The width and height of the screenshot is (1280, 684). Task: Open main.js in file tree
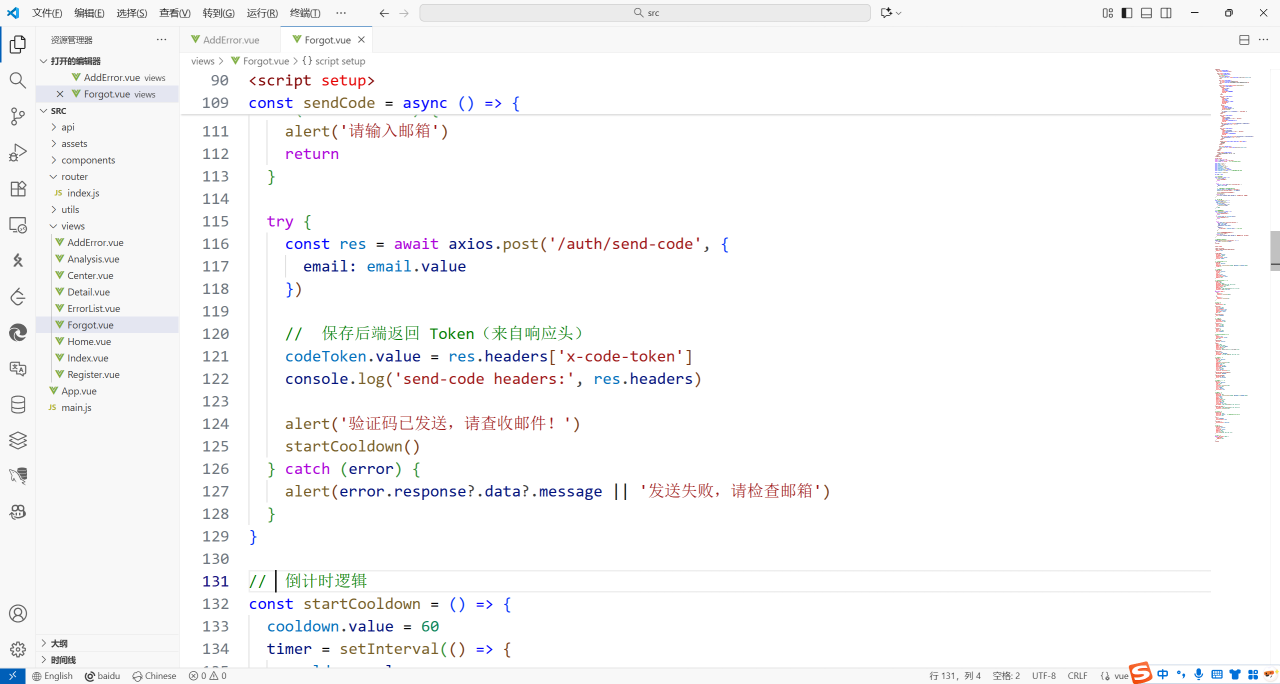coord(107,408)
